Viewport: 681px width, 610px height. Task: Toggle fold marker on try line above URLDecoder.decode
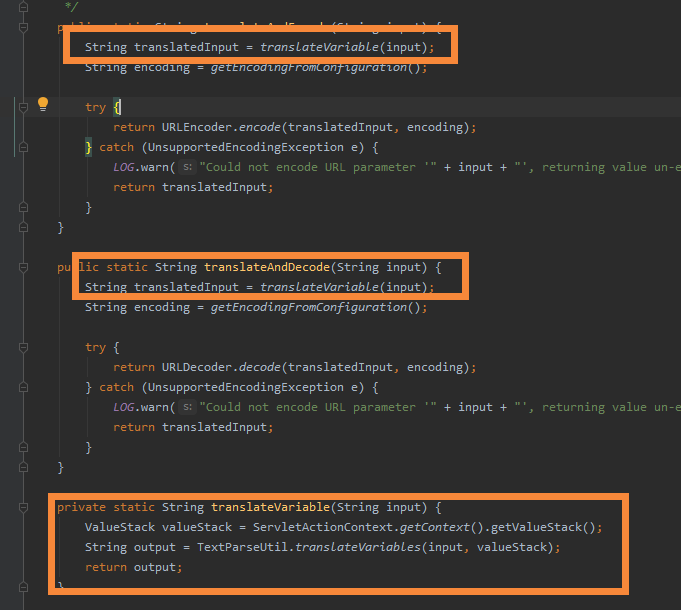pyautogui.click(x=23, y=347)
